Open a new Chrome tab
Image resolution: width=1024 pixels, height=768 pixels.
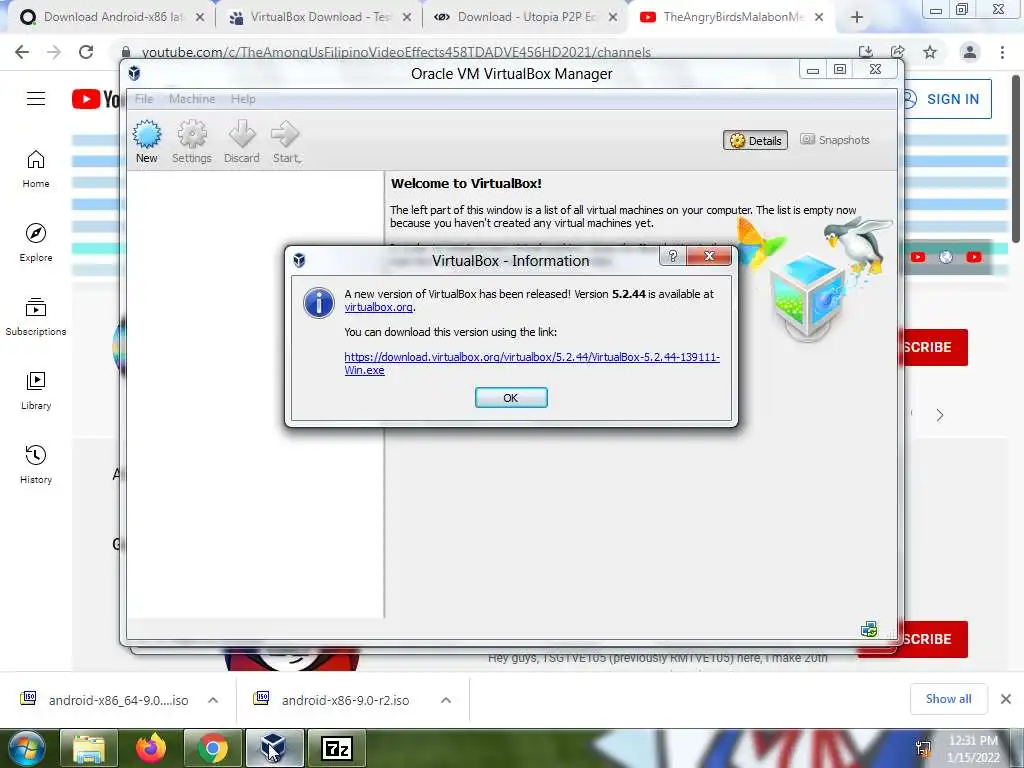(x=857, y=18)
